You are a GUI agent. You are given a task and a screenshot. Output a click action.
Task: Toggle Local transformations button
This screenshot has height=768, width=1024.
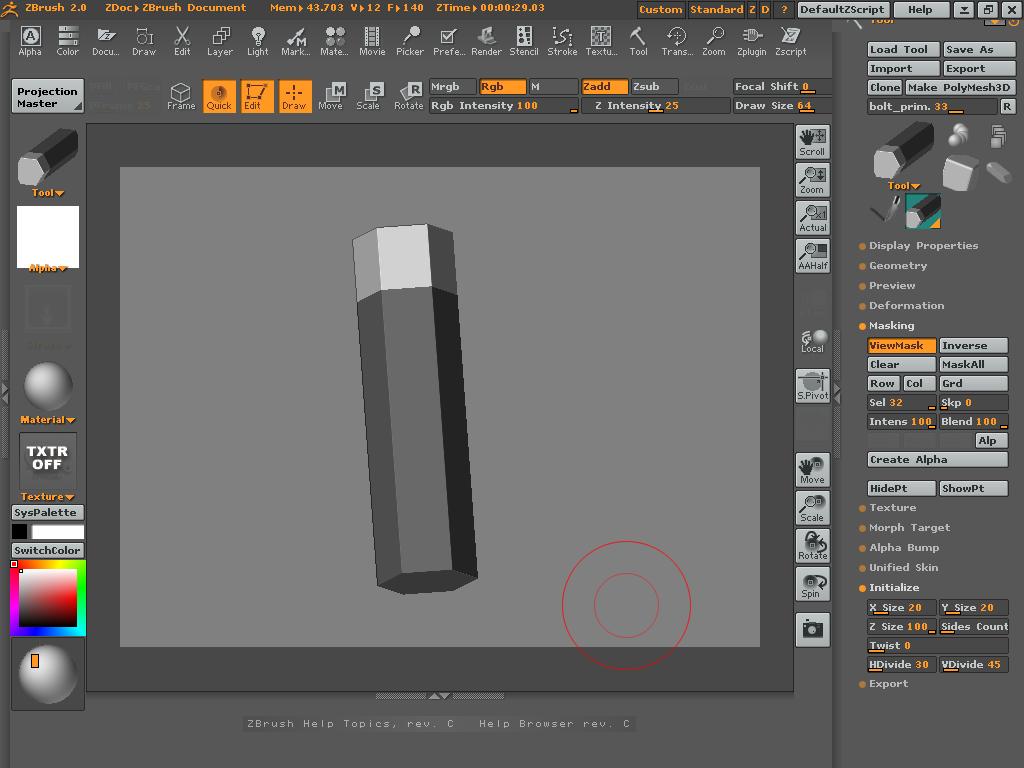point(812,340)
